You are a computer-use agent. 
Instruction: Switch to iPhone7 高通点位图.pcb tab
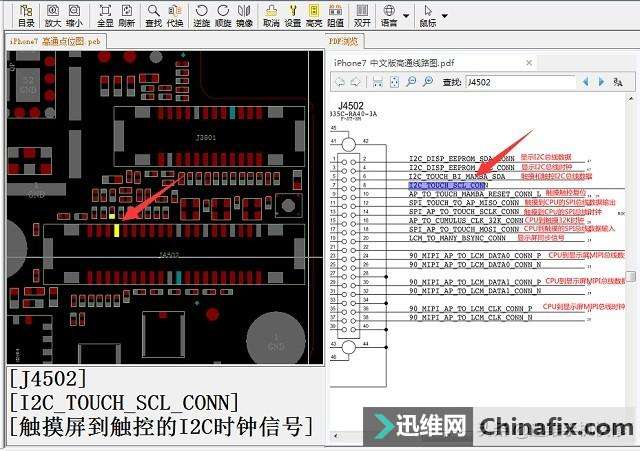pyautogui.click(x=56, y=41)
